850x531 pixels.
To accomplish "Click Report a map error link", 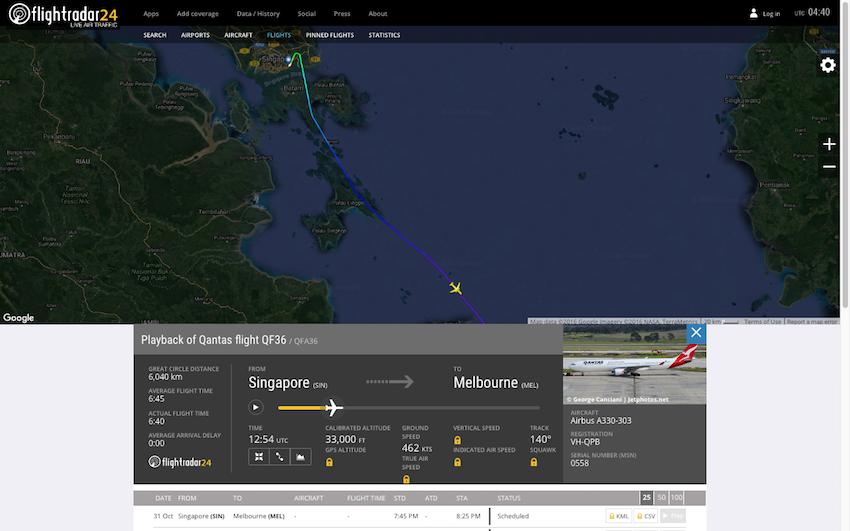I will pos(812,321).
